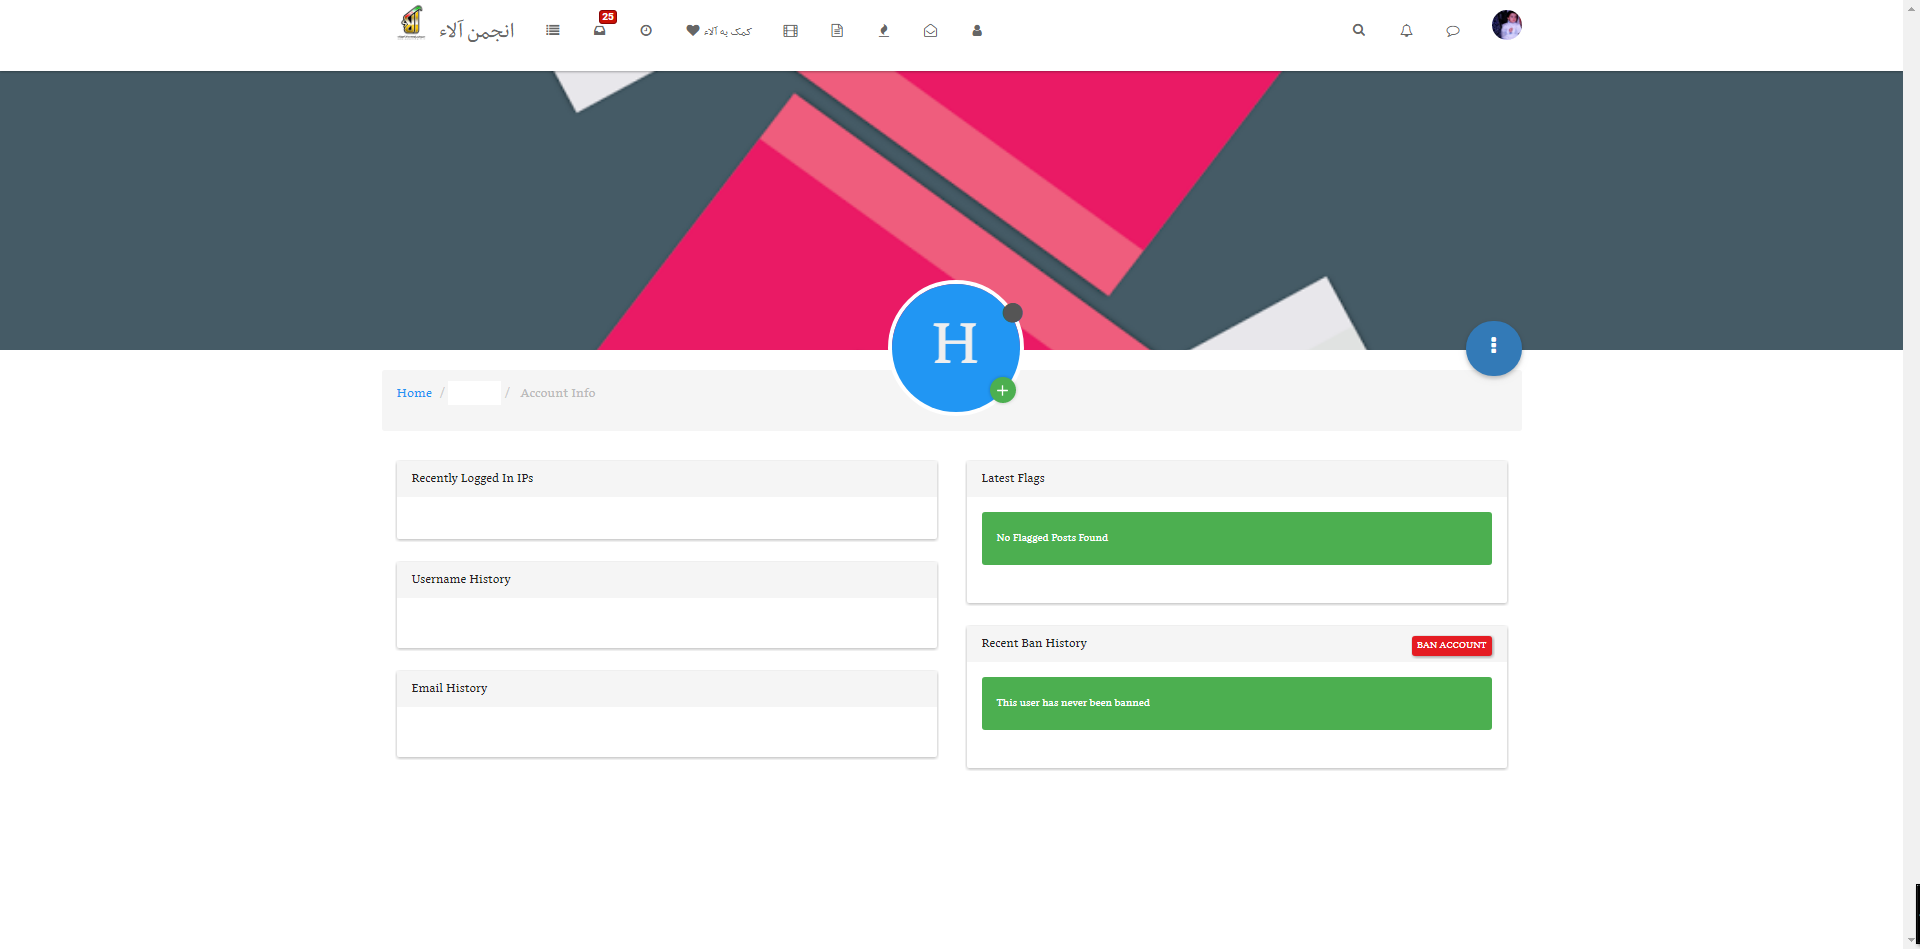Click the BAN ACCOUNT button

pos(1451,645)
